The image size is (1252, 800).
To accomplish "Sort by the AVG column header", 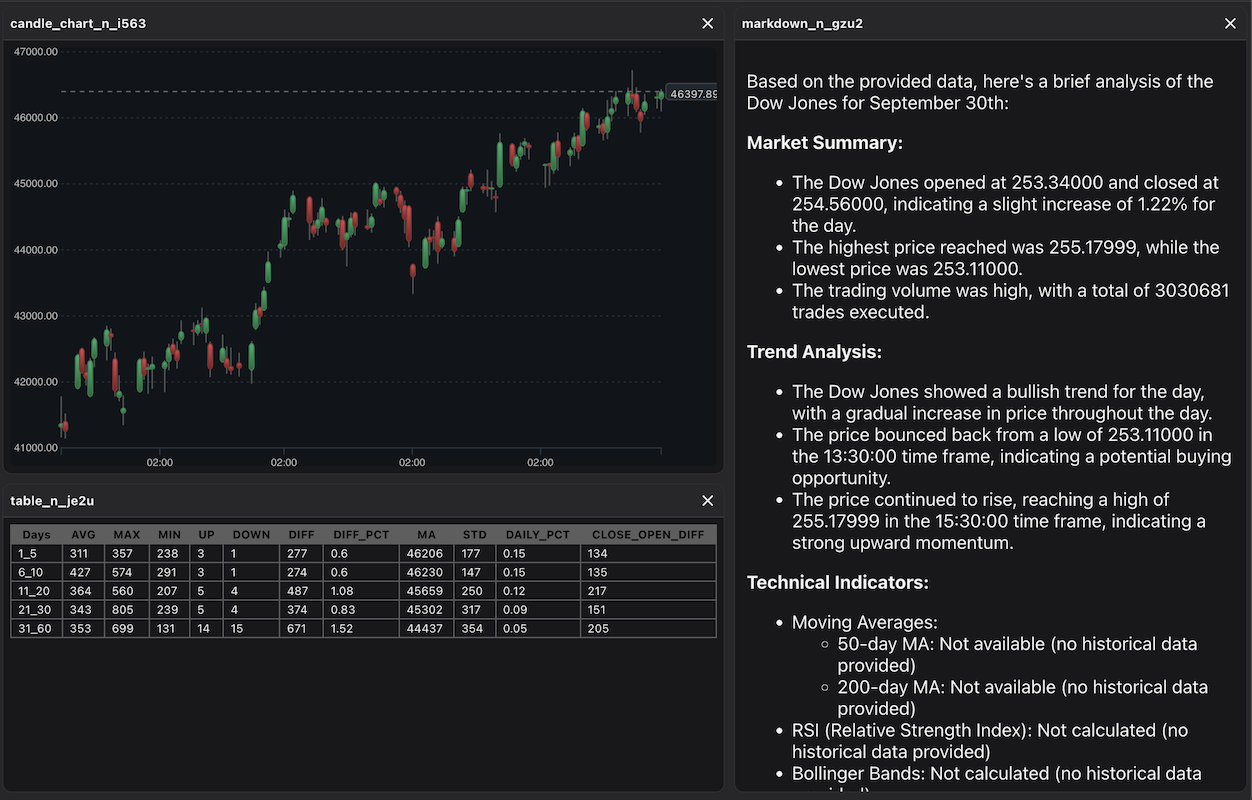I will [x=84, y=535].
